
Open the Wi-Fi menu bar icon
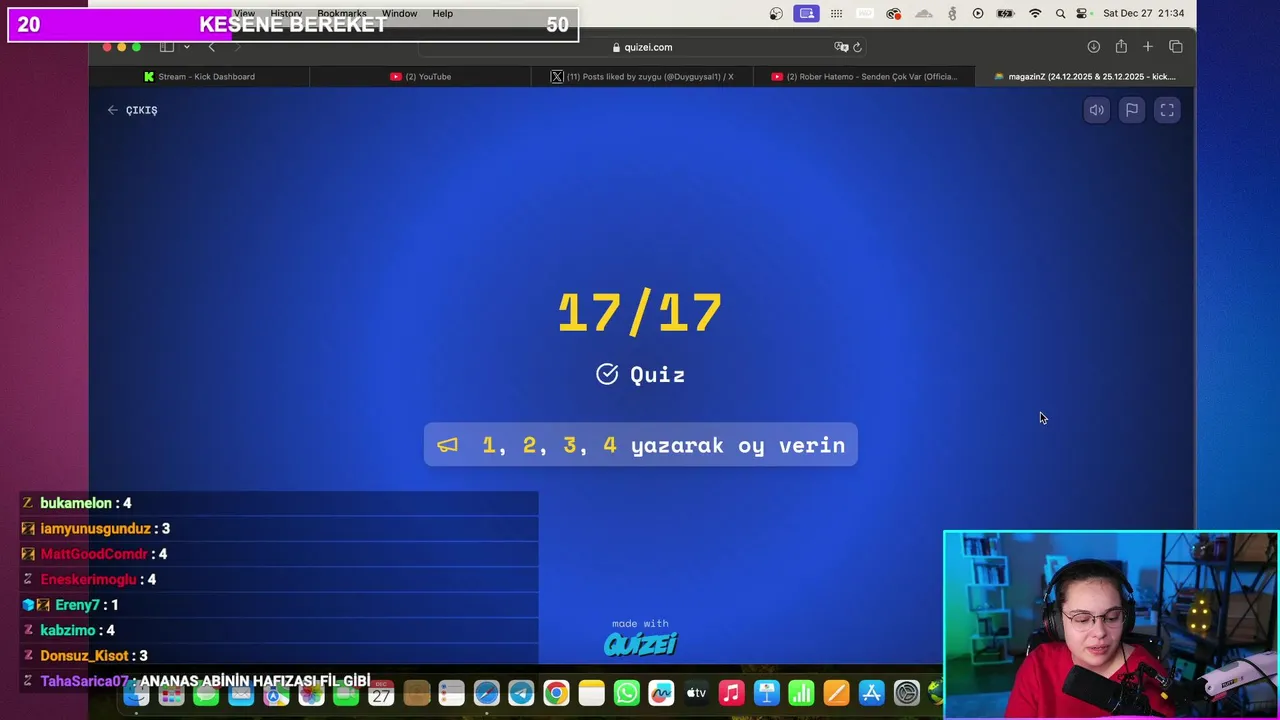(x=1035, y=13)
